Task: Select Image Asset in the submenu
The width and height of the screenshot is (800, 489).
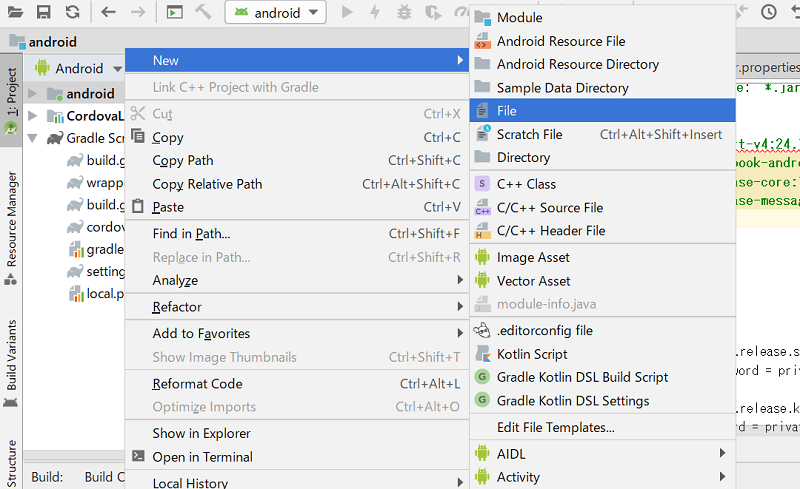Action: point(533,257)
